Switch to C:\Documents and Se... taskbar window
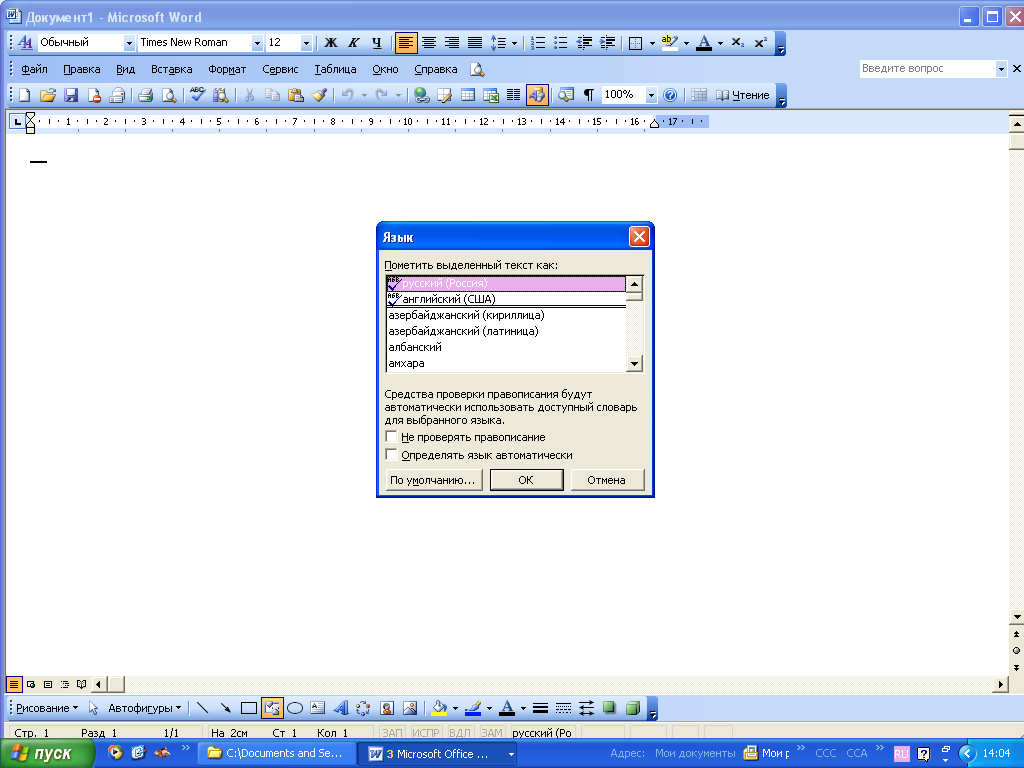Screen dimensions: 1024x768 pos(277,754)
